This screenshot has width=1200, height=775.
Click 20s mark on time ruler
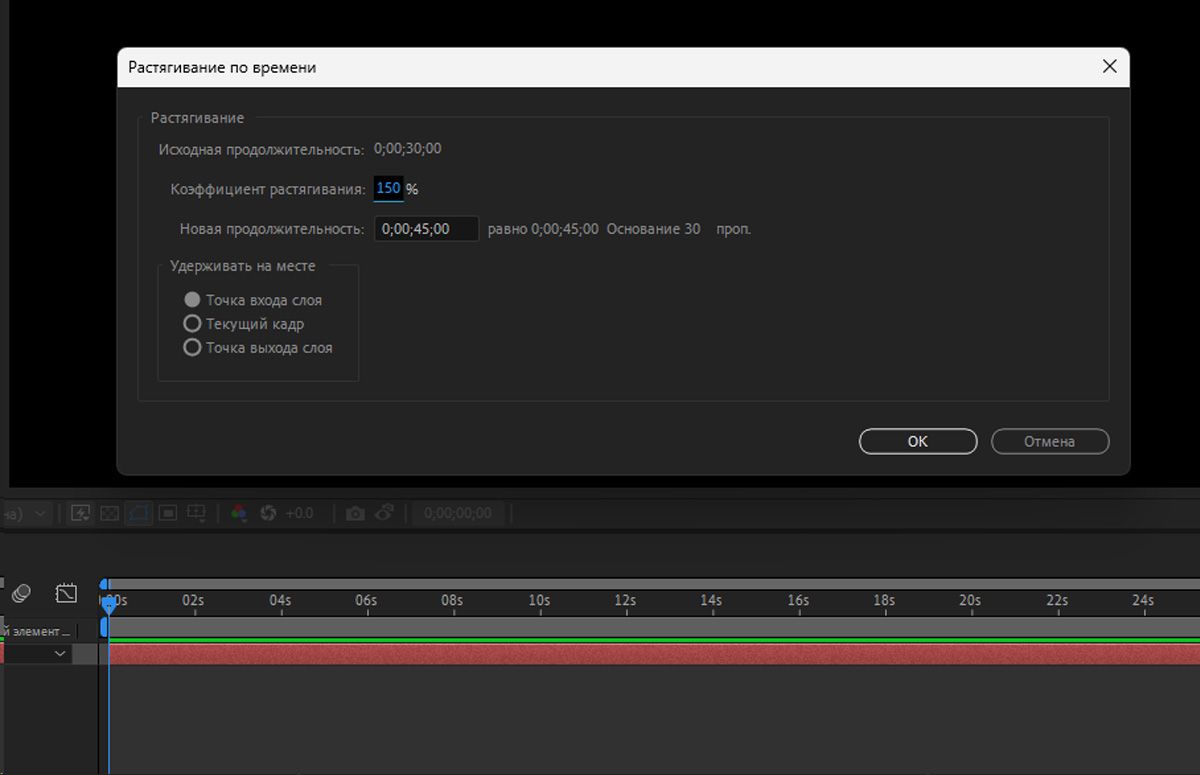tap(970, 600)
